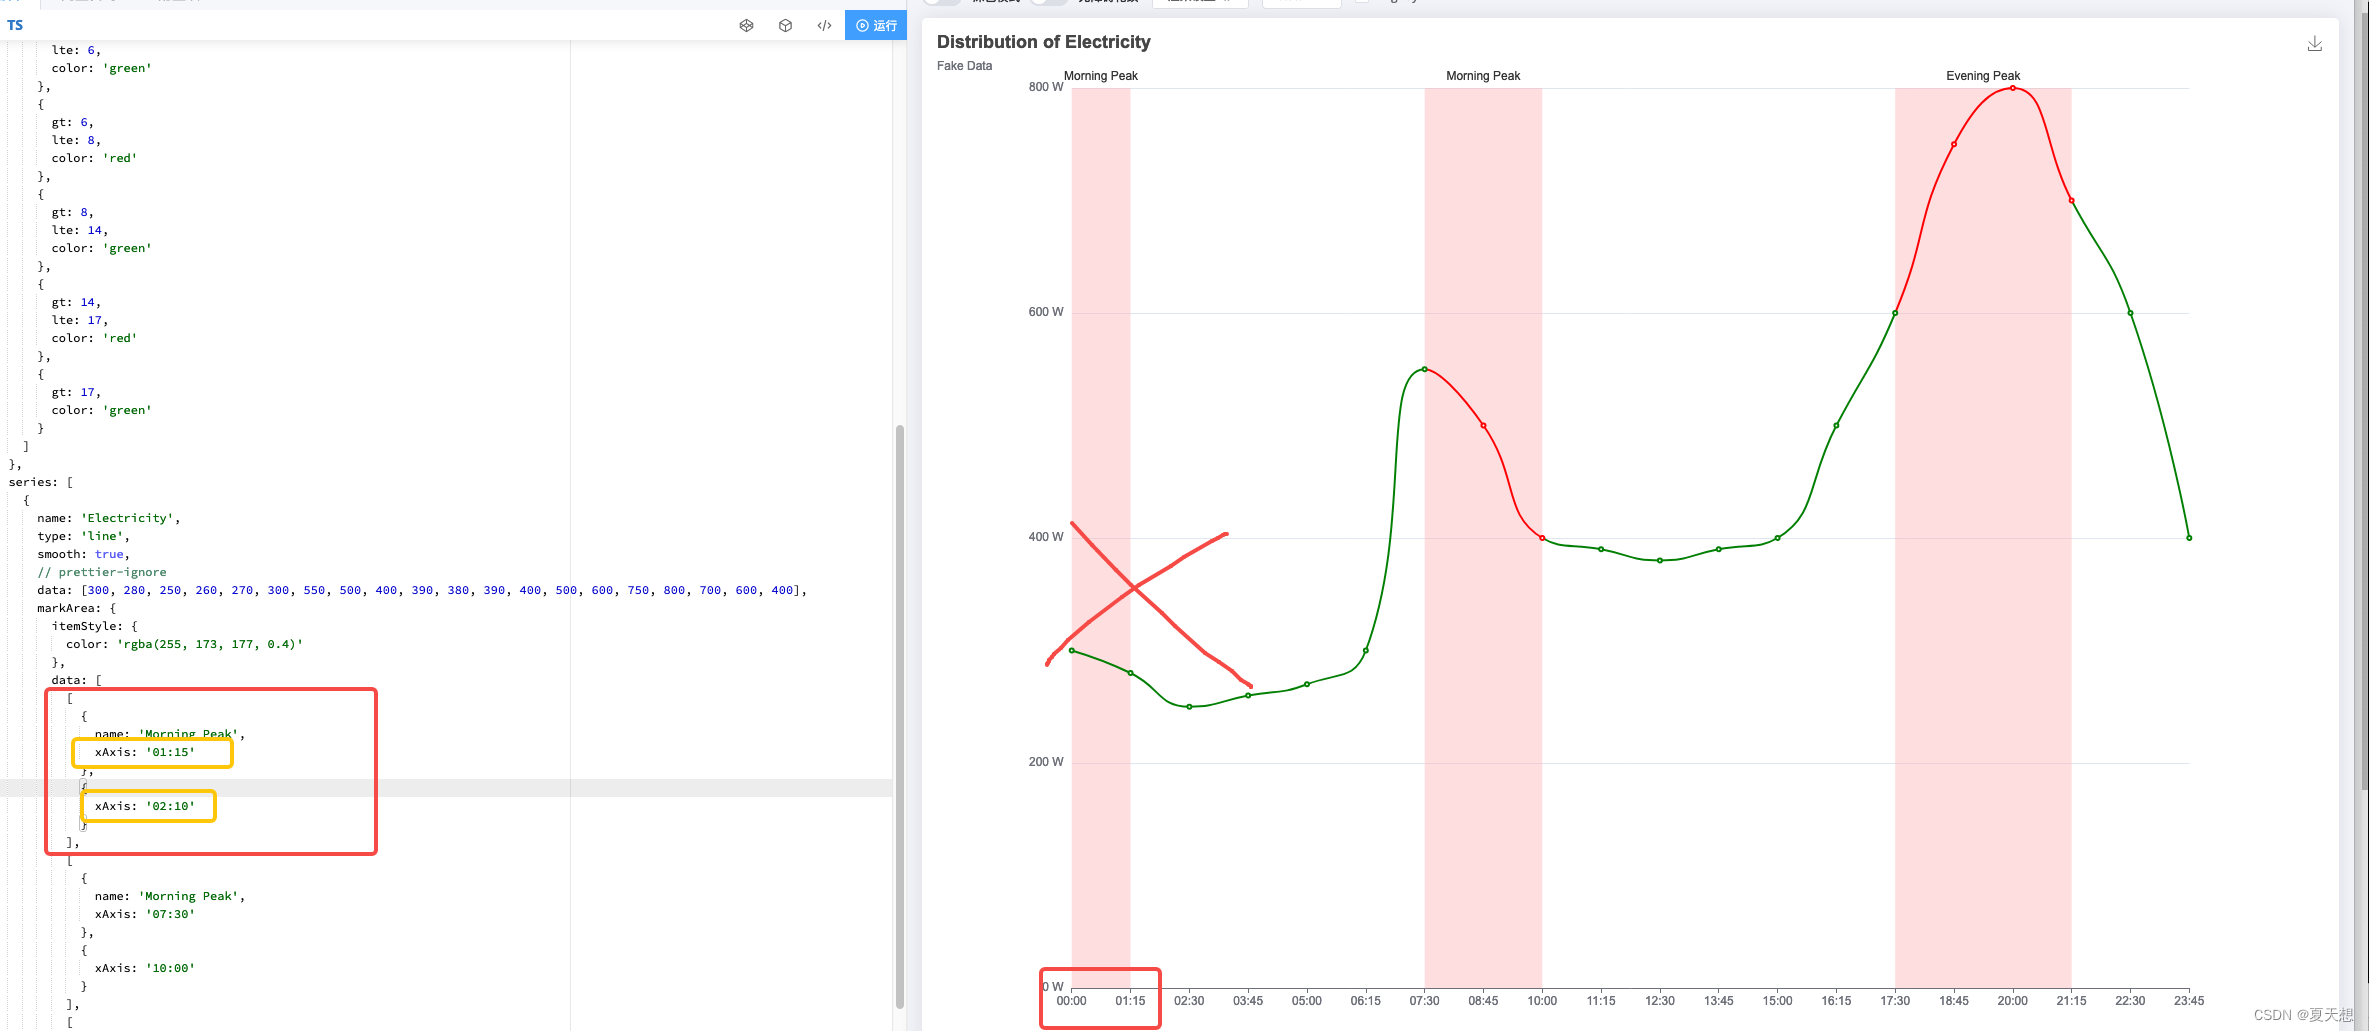The height and width of the screenshot is (1031, 2369).
Task: Toggle the leftmost switch in the chart toolbar
Action: click(x=941, y=2)
